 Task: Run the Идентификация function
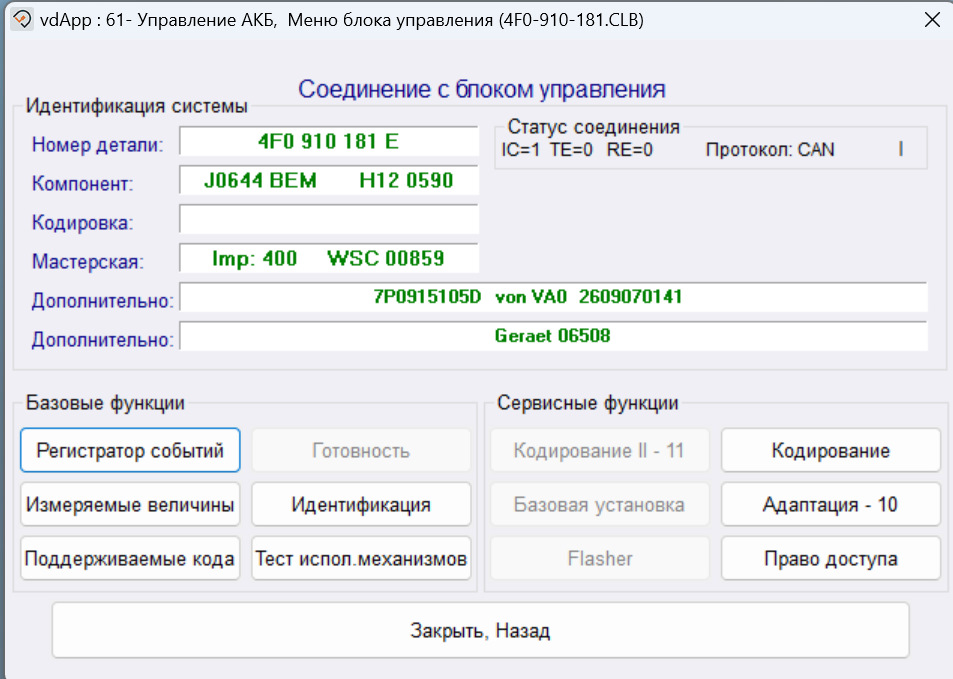pos(360,504)
